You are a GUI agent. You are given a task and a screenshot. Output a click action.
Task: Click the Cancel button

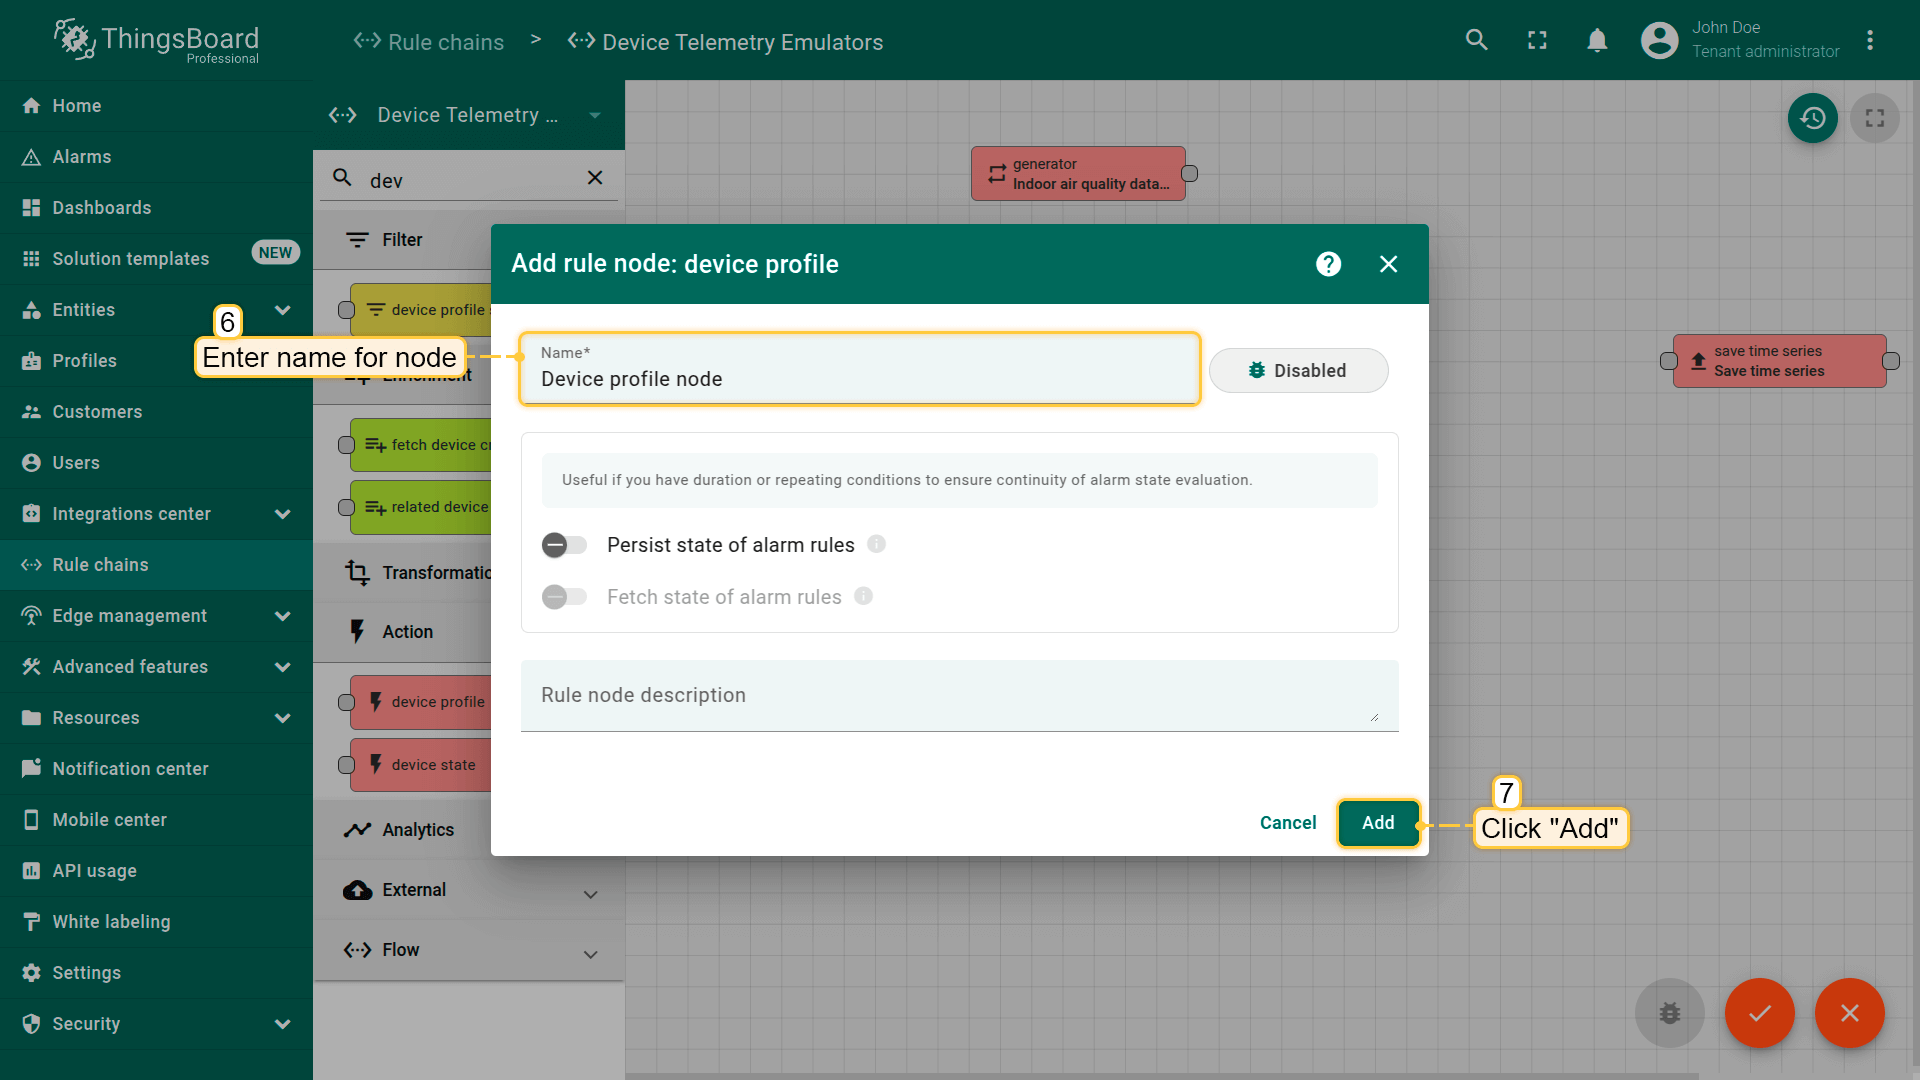click(x=1287, y=823)
